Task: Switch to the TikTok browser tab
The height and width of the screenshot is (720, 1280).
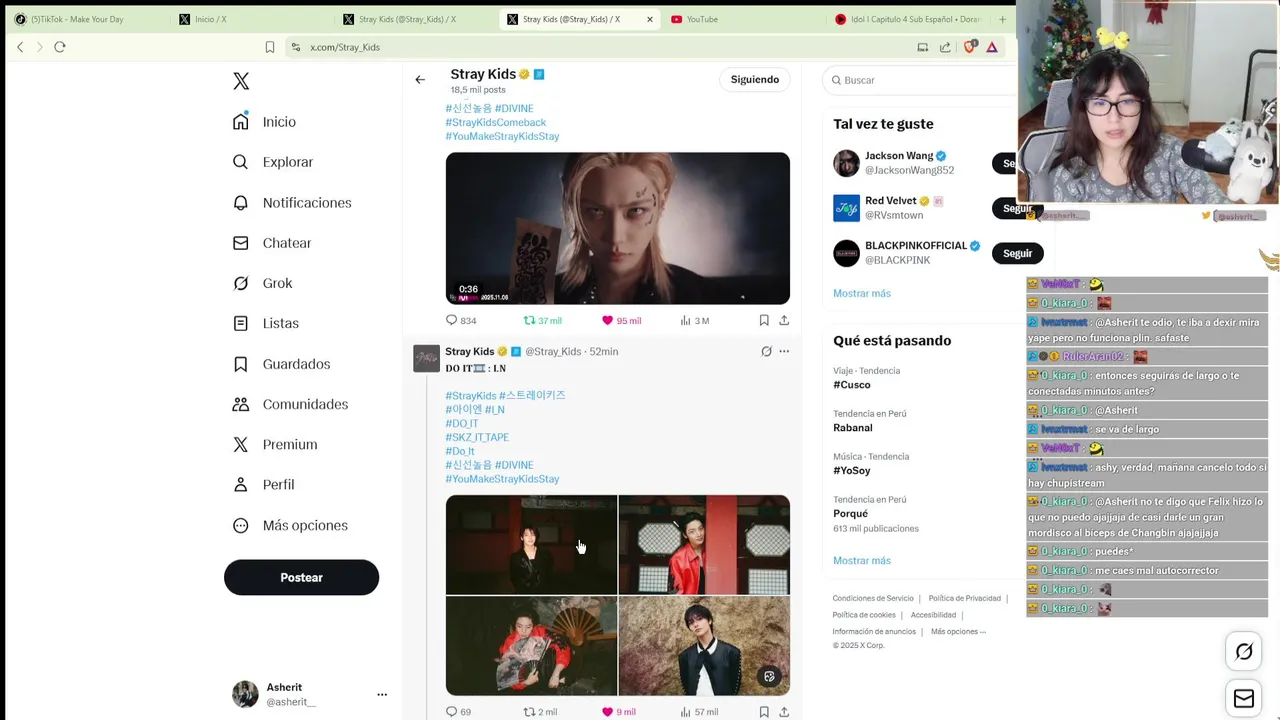Action: click(x=85, y=19)
